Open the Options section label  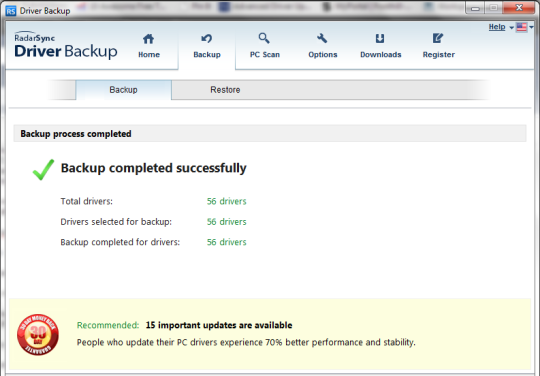[x=323, y=54]
